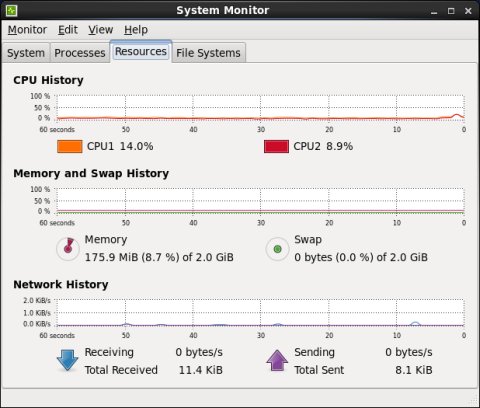Open the Edit menu
The height and width of the screenshot is (408, 480).
click(x=68, y=30)
